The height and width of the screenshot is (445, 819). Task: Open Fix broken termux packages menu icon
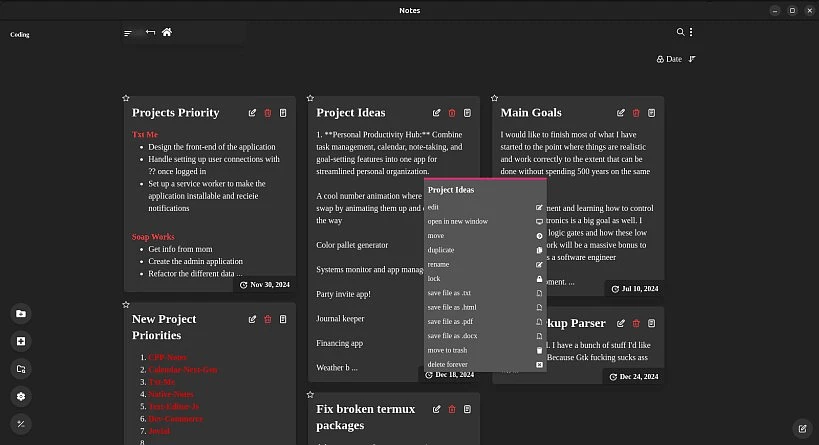pos(467,409)
